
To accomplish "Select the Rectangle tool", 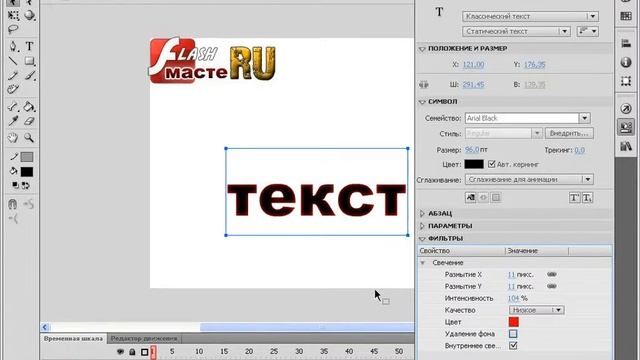I will (29, 61).
